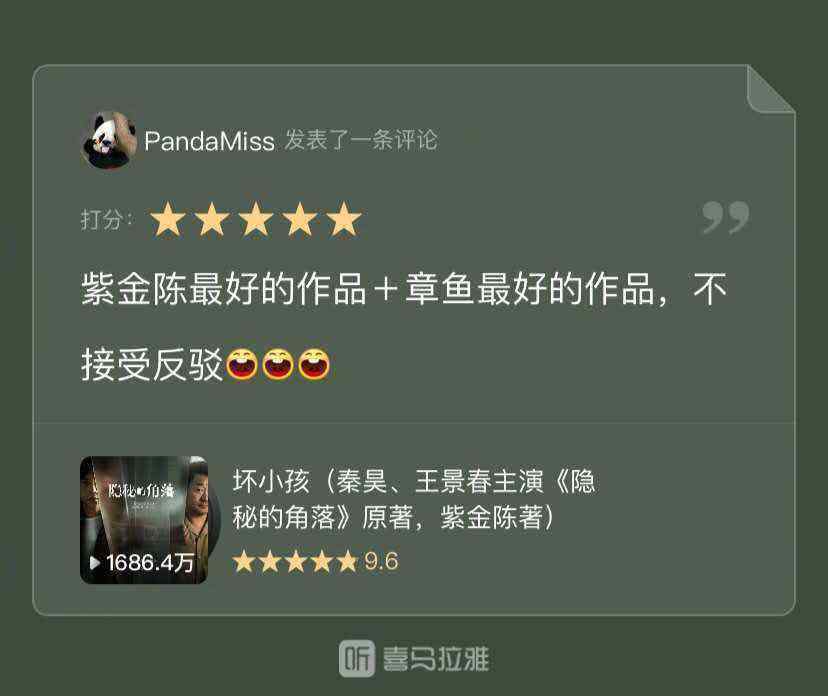Tap the 1686.4万 play count triangle
Viewport: 828px width, 696px height.
click(x=95, y=562)
